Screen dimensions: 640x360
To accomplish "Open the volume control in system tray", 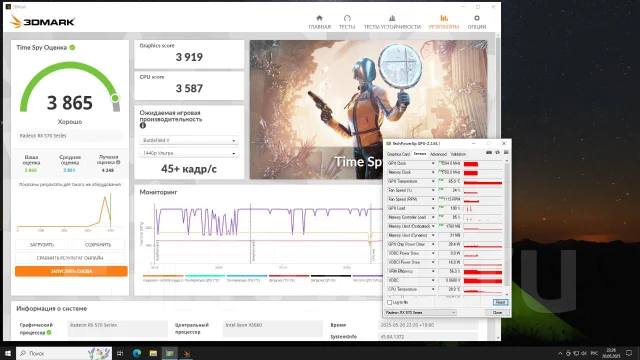I will point(584,353).
